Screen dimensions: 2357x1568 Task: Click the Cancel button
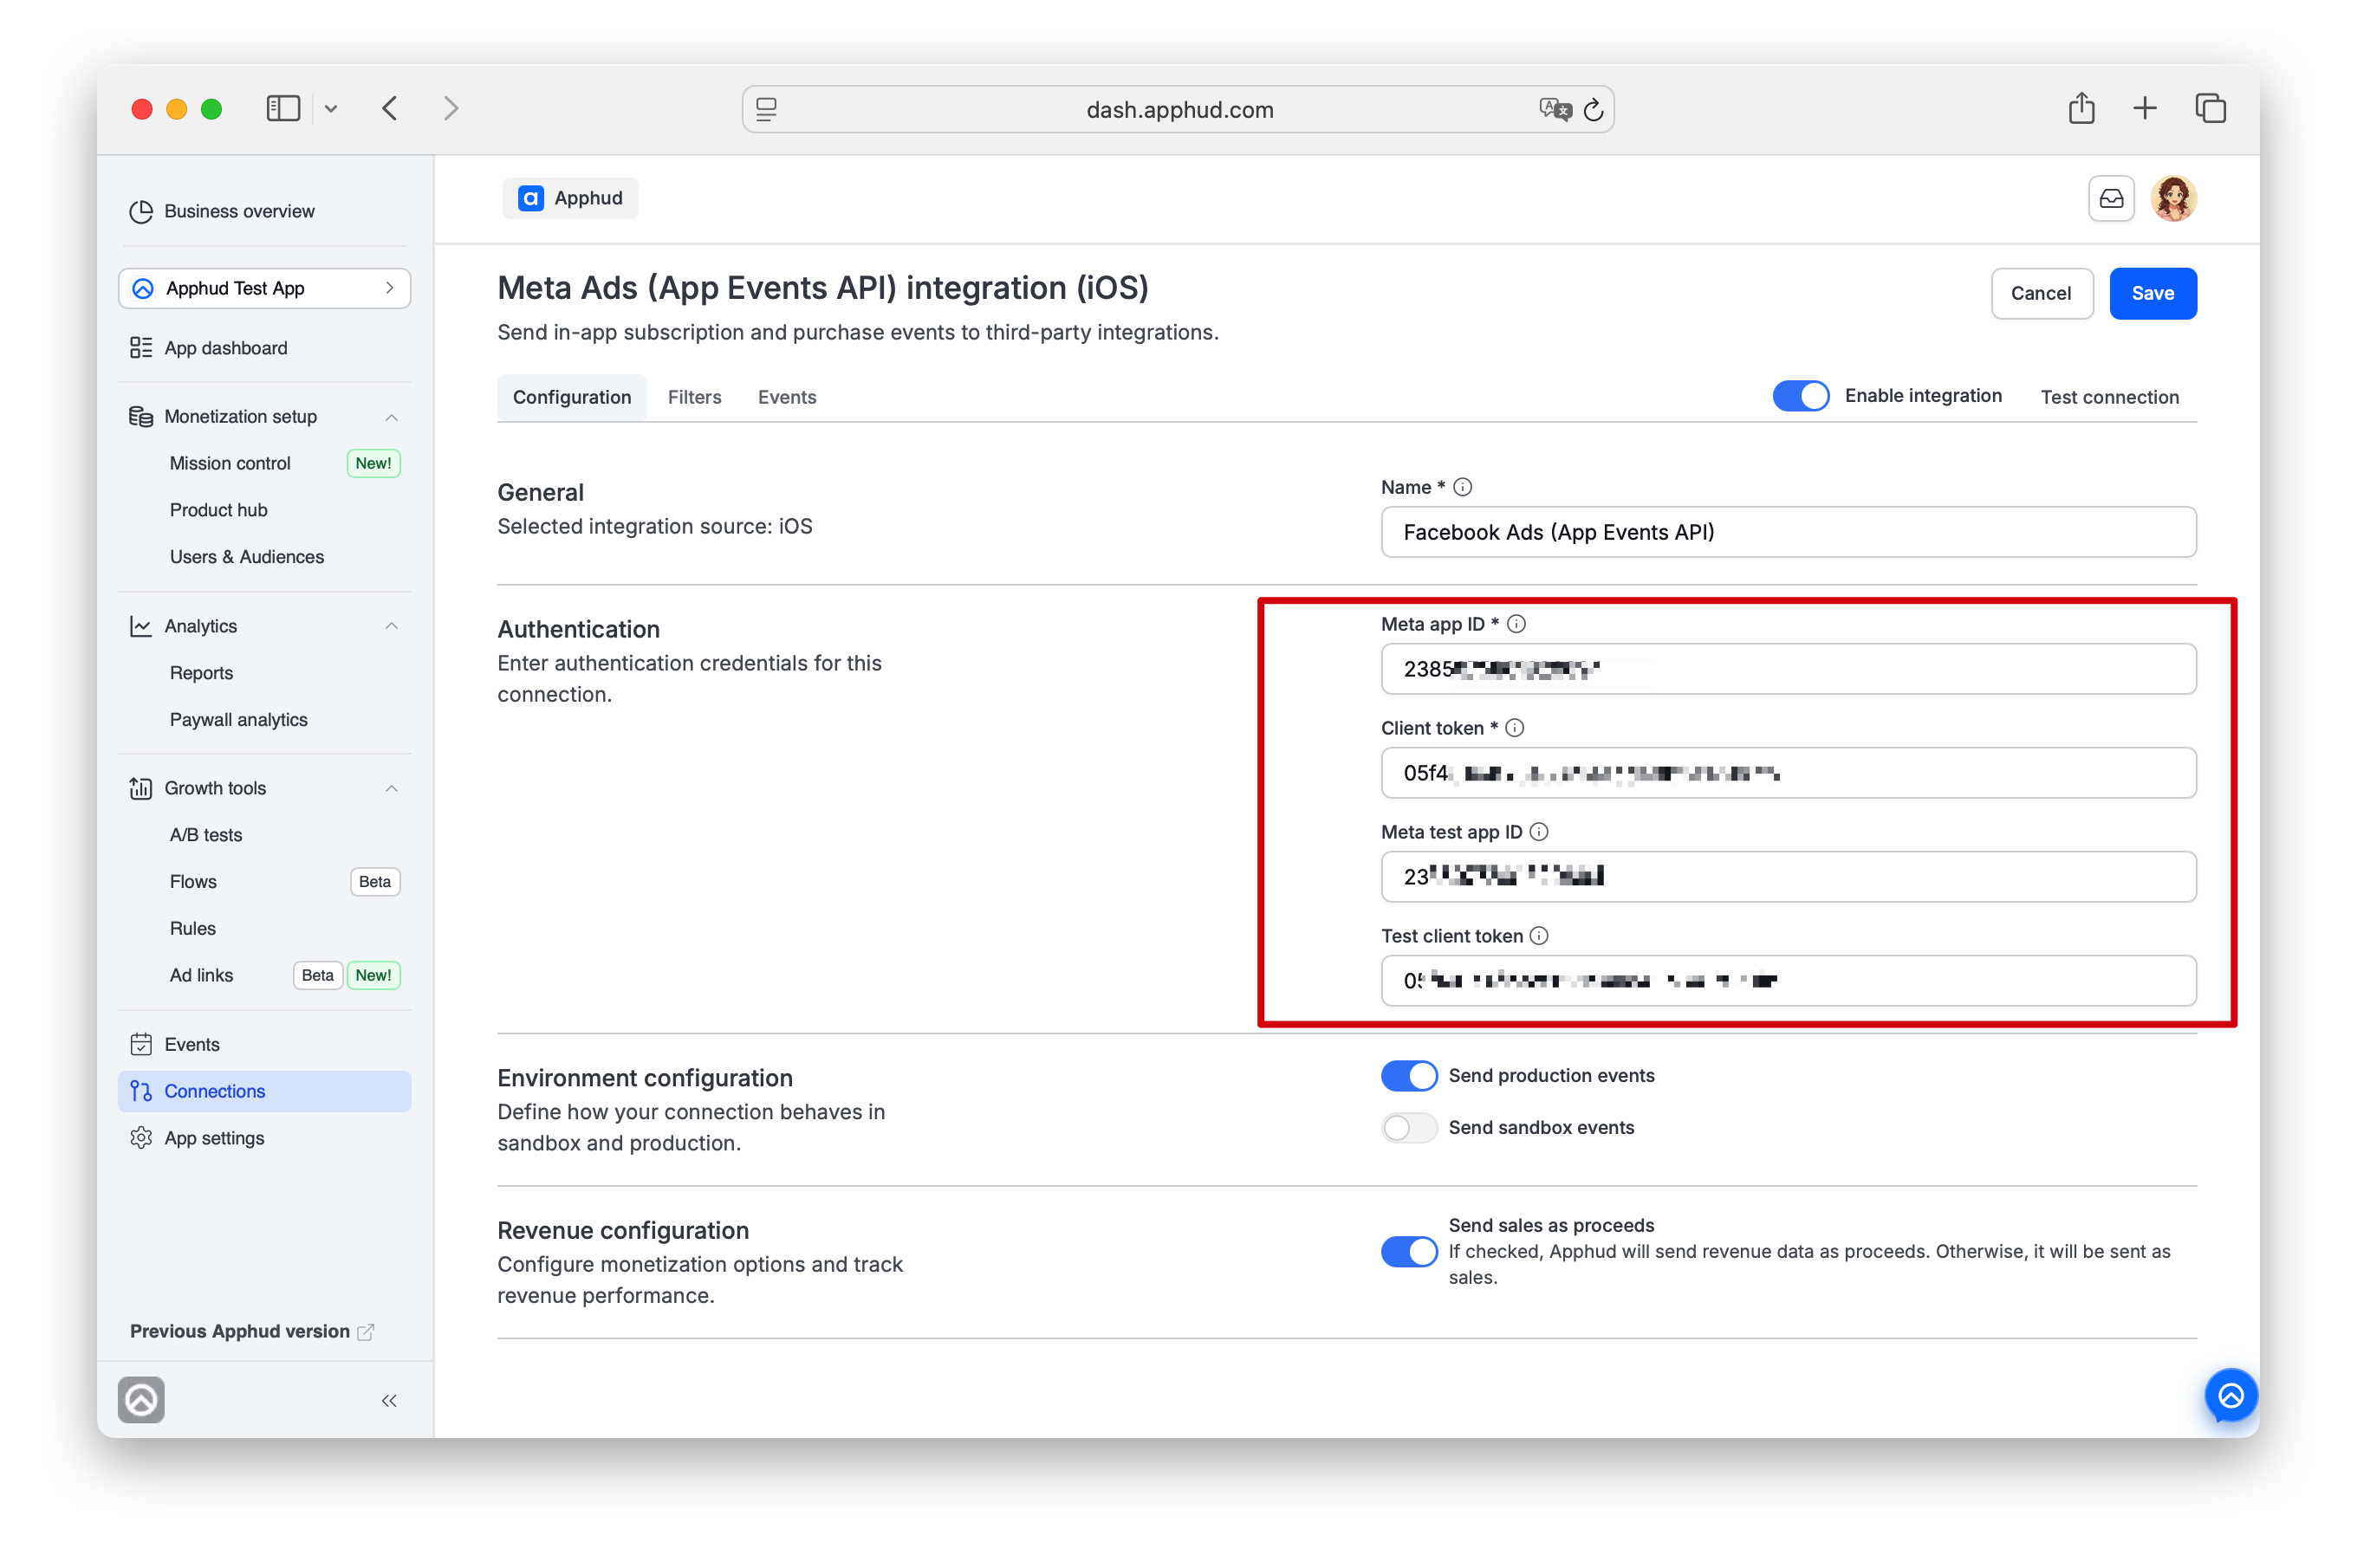(2041, 293)
